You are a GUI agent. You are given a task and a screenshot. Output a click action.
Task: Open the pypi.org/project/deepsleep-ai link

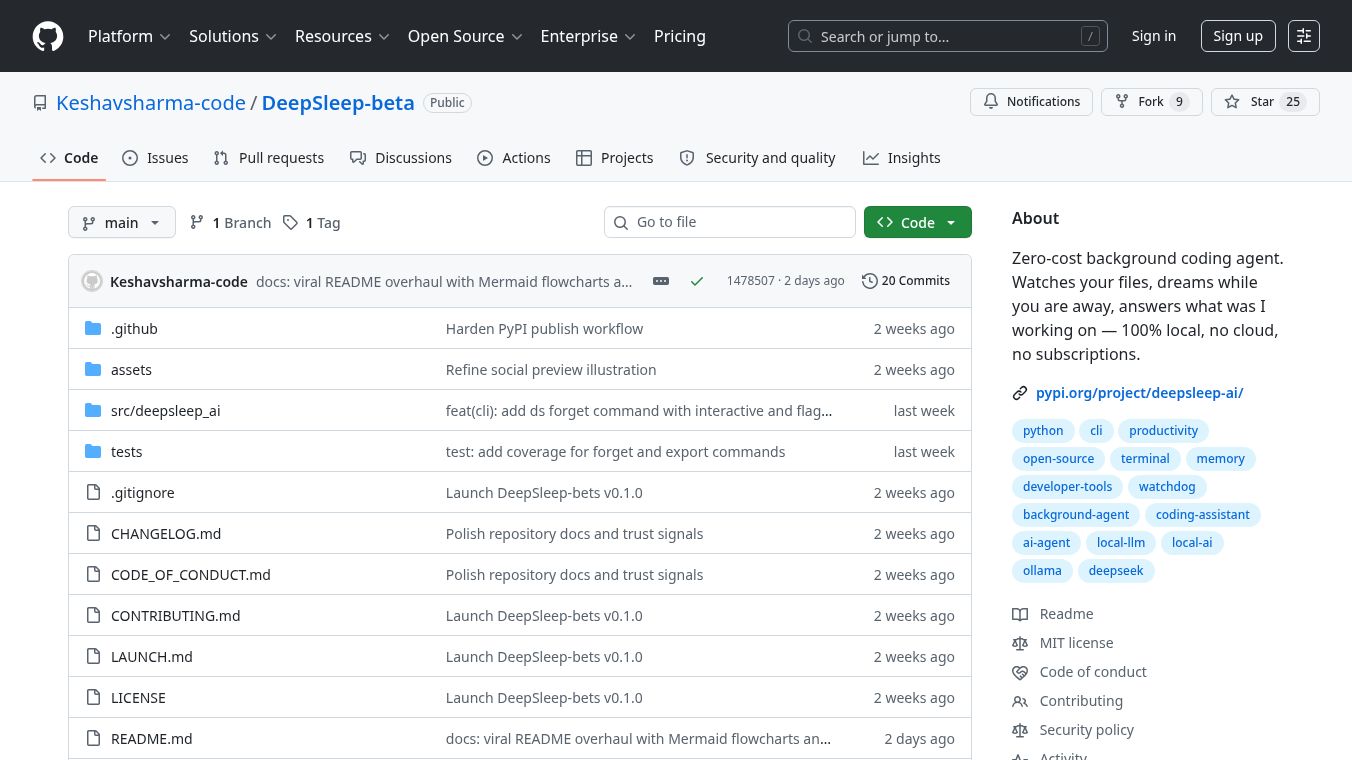tap(1139, 393)
